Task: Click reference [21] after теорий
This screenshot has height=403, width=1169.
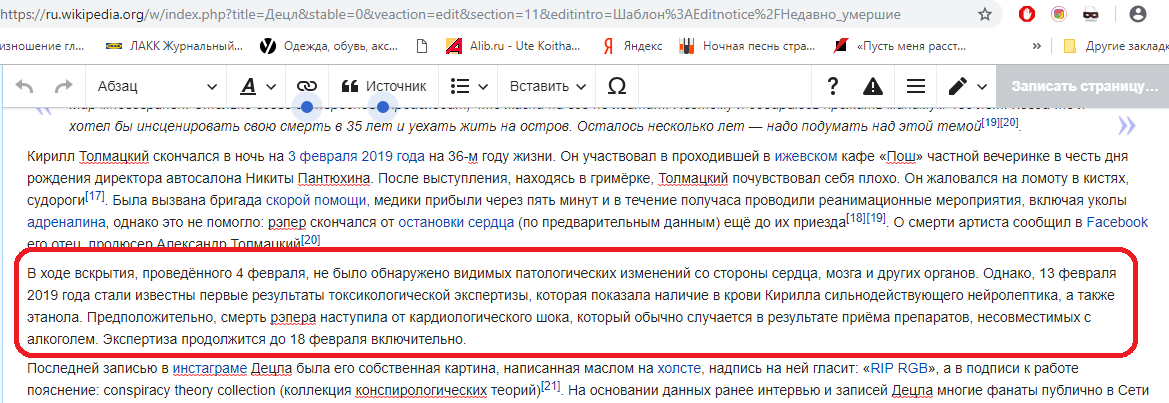Action: point(550,386)
